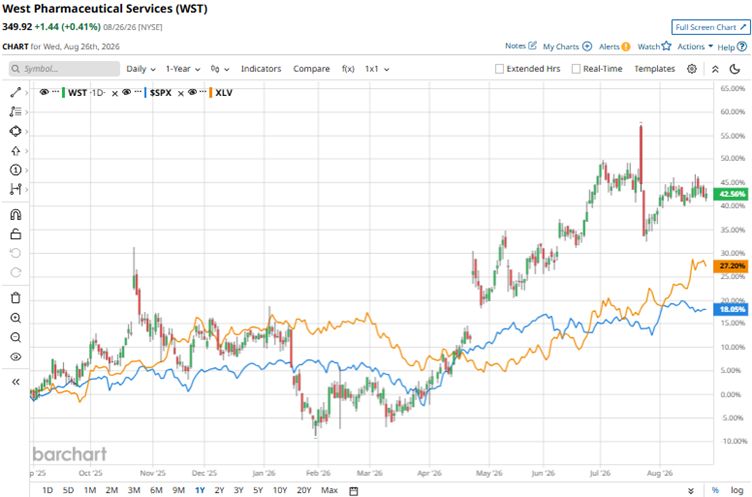
Task: Select the 6M time range tab
Action: (x=156, y=490)
